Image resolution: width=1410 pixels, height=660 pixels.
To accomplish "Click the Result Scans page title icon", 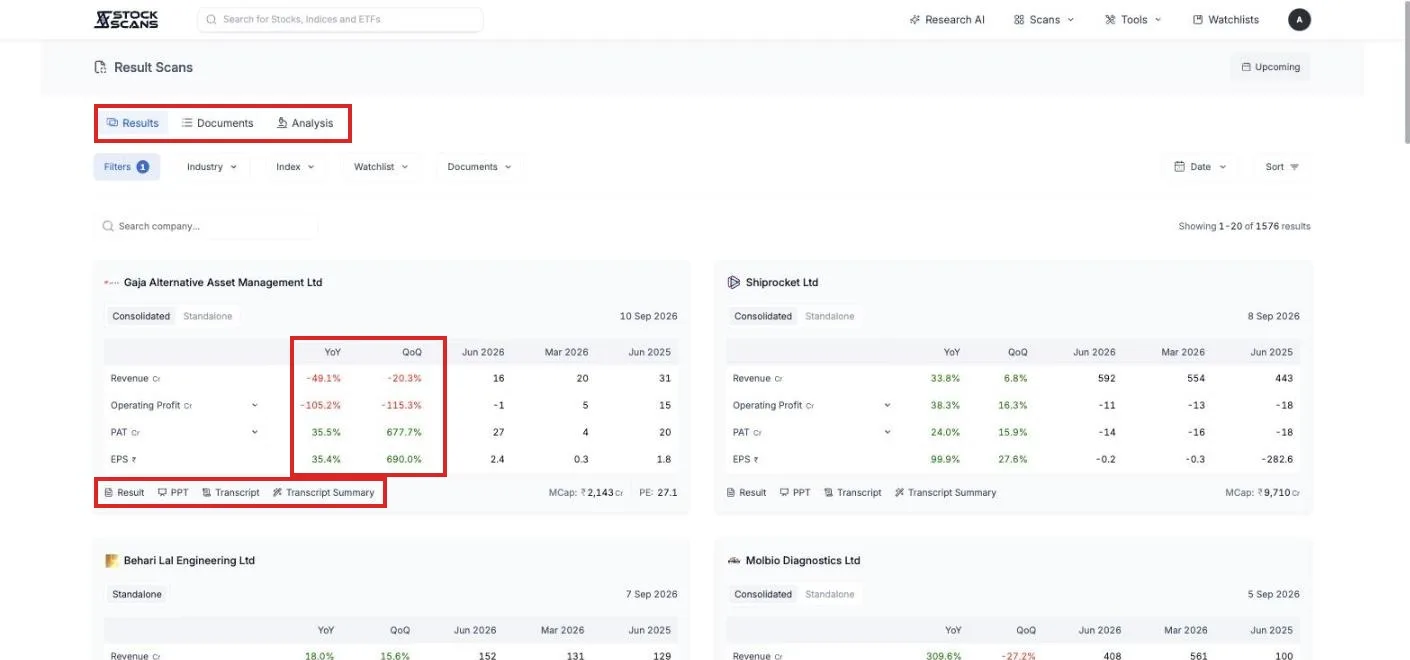I will point(100,67).
